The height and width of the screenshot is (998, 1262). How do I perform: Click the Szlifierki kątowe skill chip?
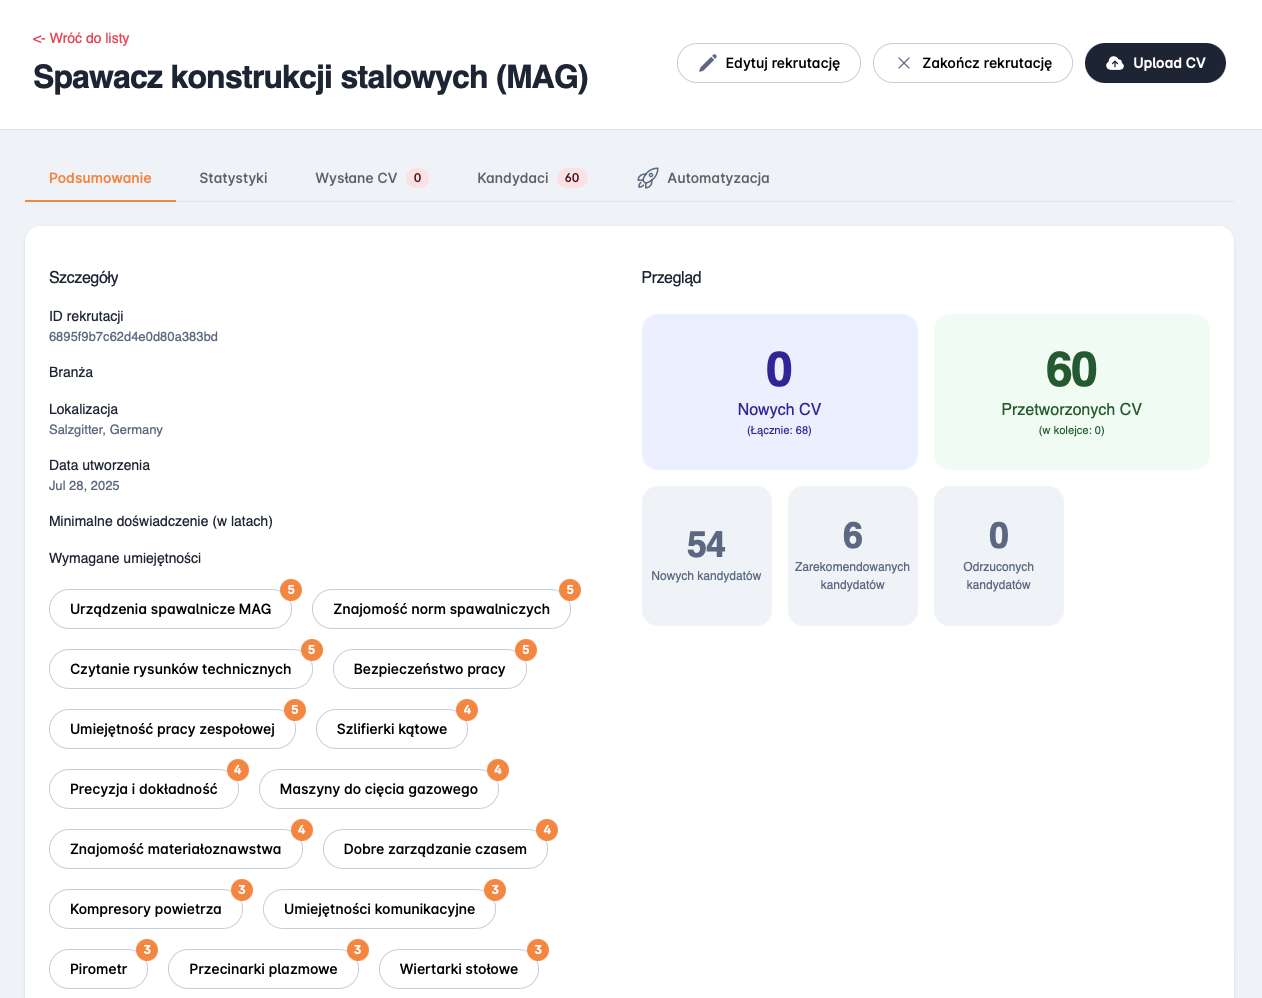(x=392, y=729)
